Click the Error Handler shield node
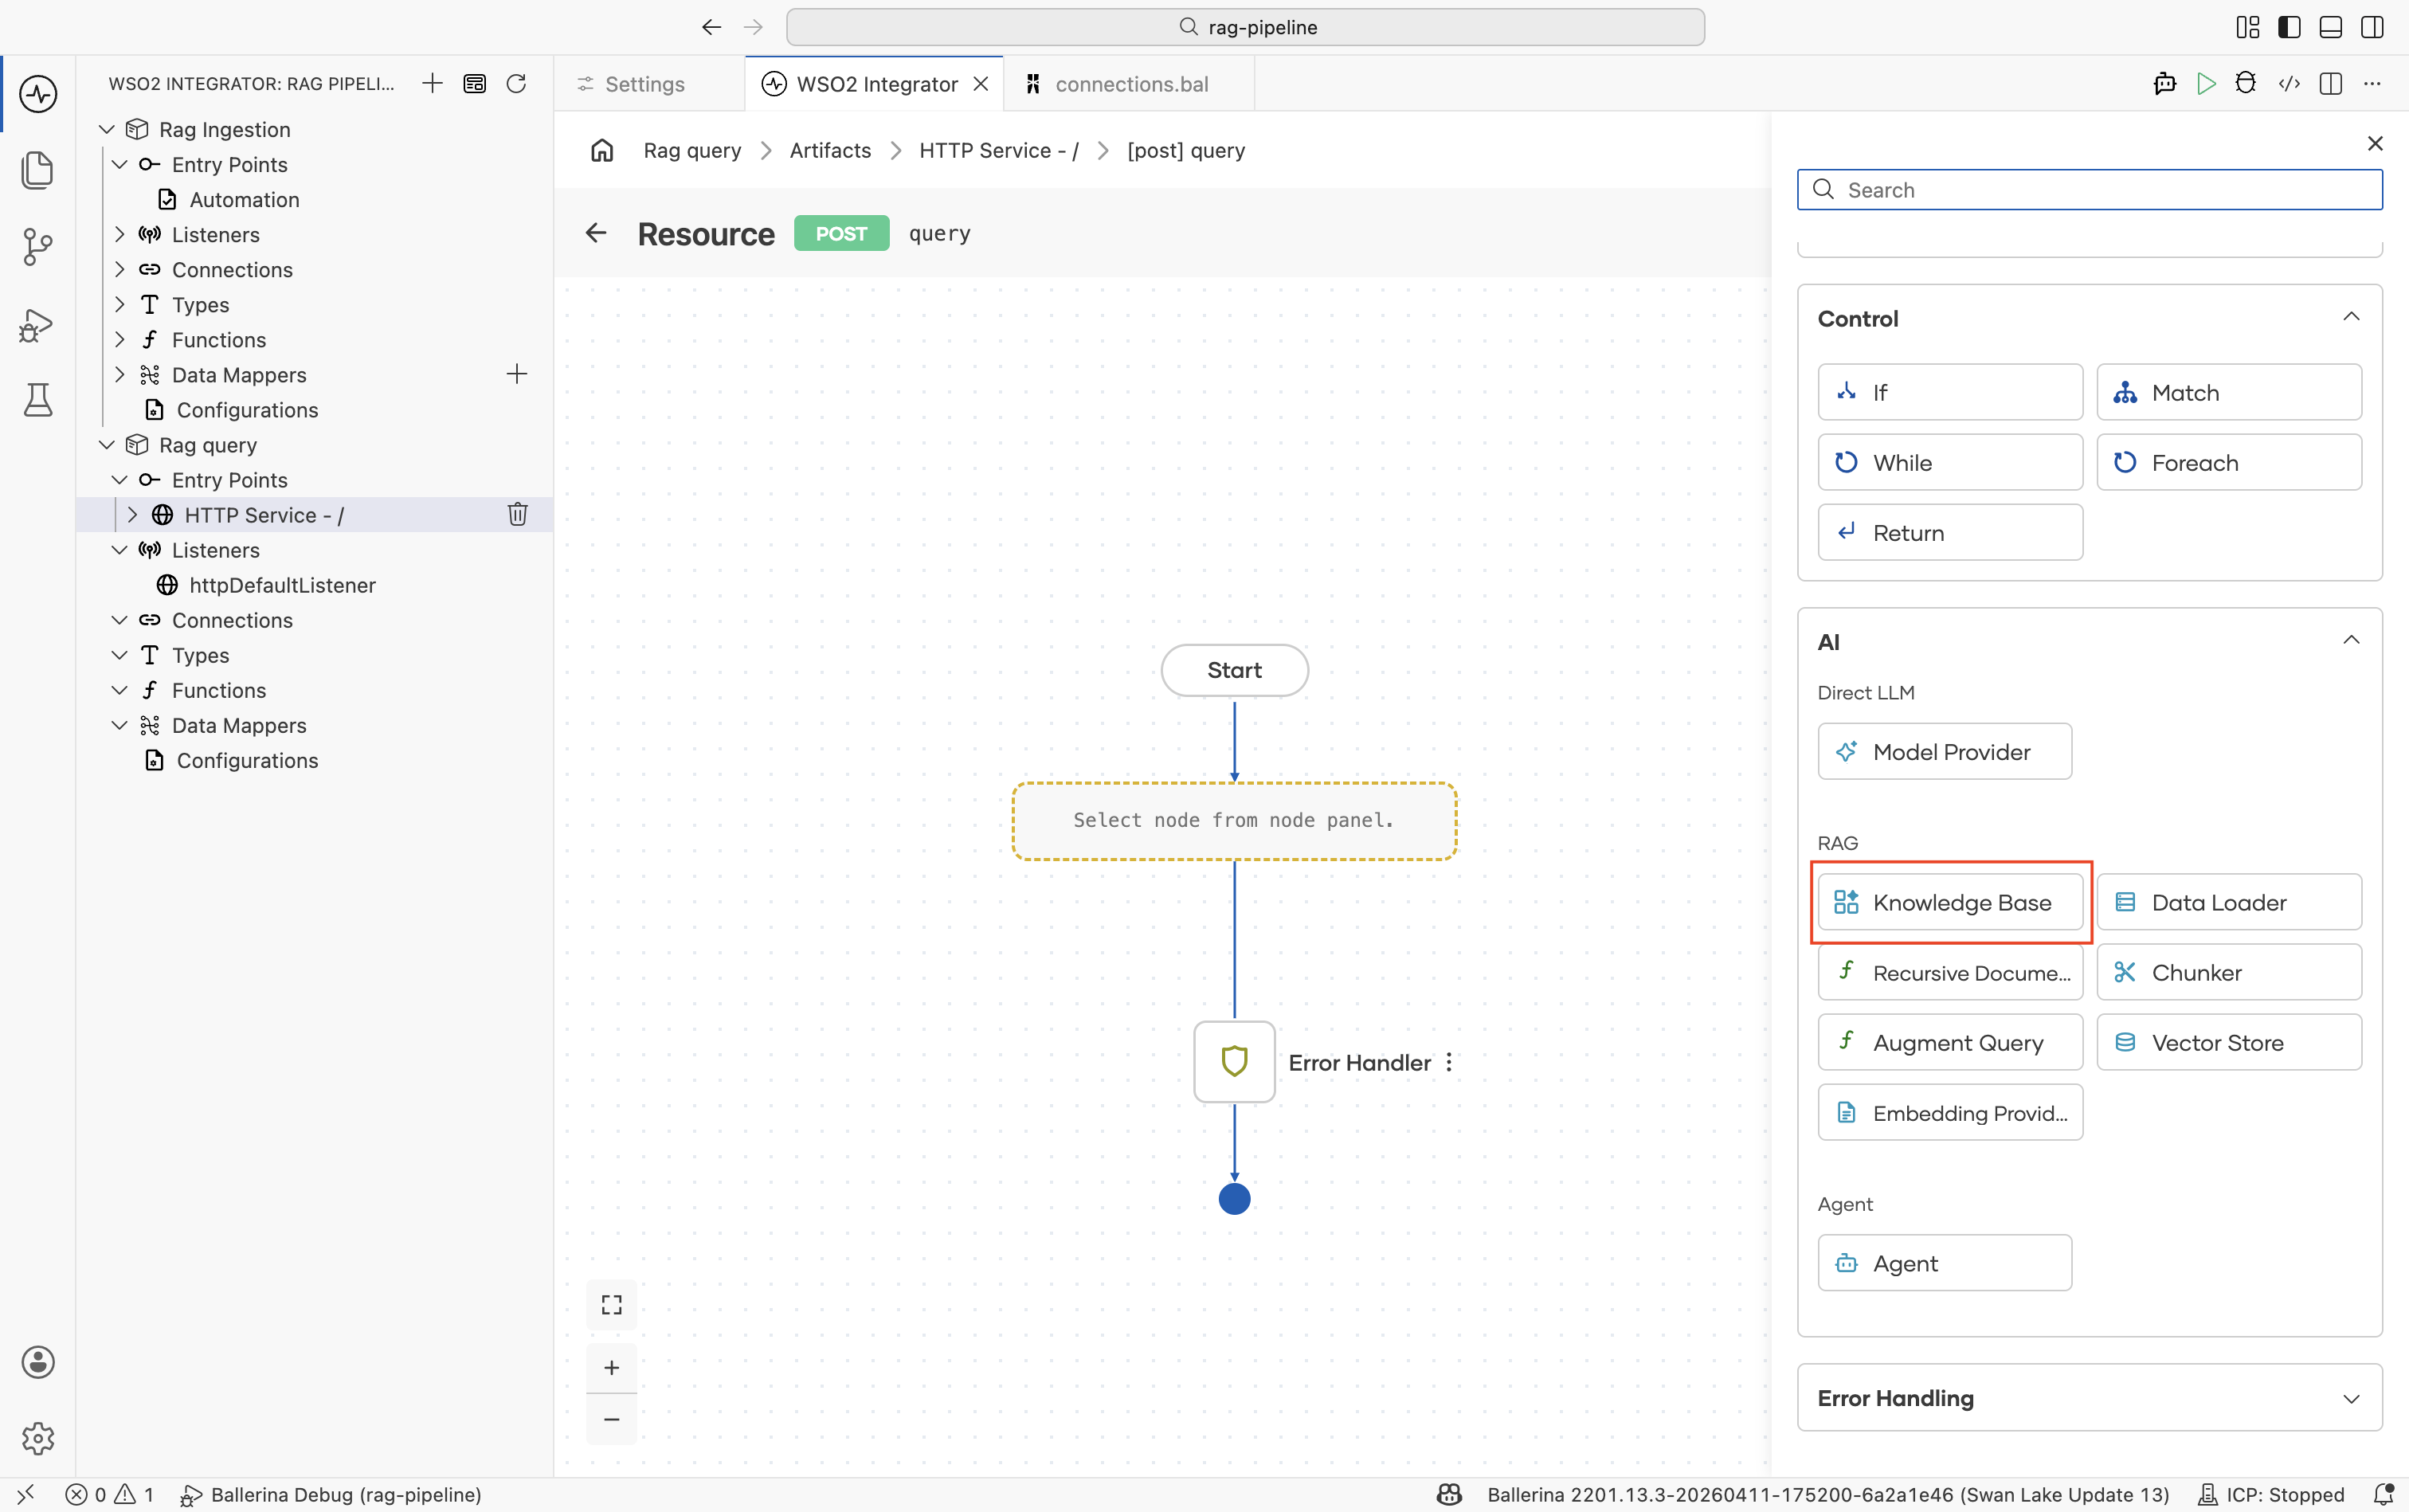Image resolution: width=2409 pixels, height=1512 pixels. 1234,1062
